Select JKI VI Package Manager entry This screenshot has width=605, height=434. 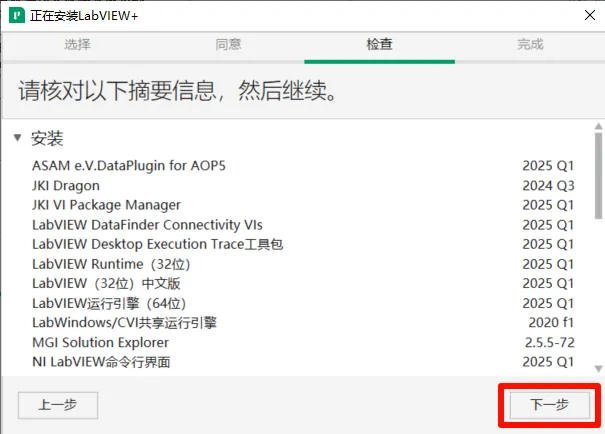click(x=303, y=205)
